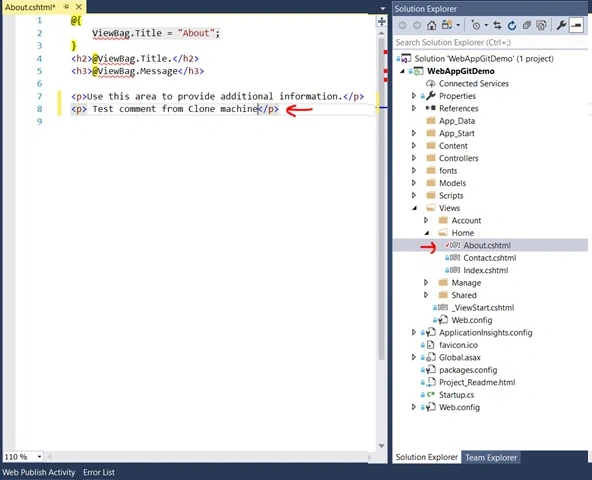Select the App_Data folder

click(457, 121)
